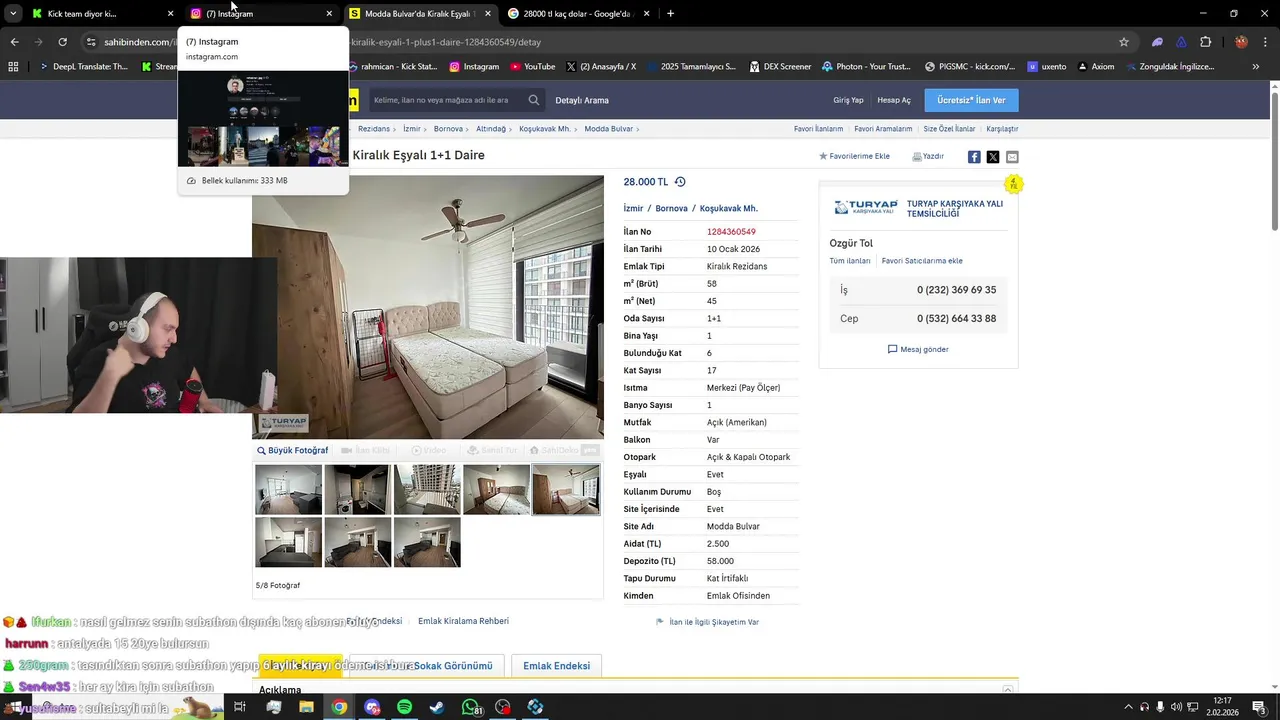Open WhatsApp from the taskbar
The height and width of the screenshot is (720, 1280).
pos(470,707)
